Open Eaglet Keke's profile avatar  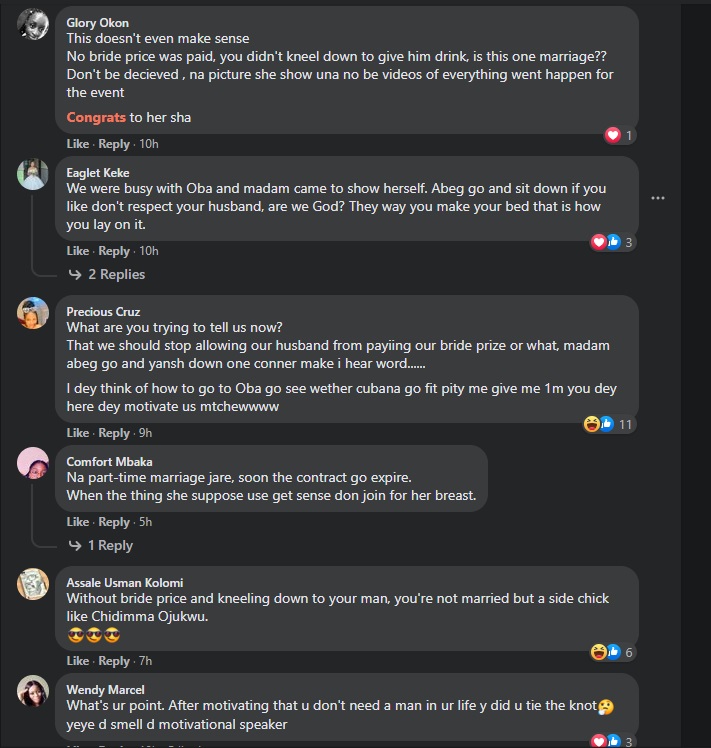click(33, 173)
